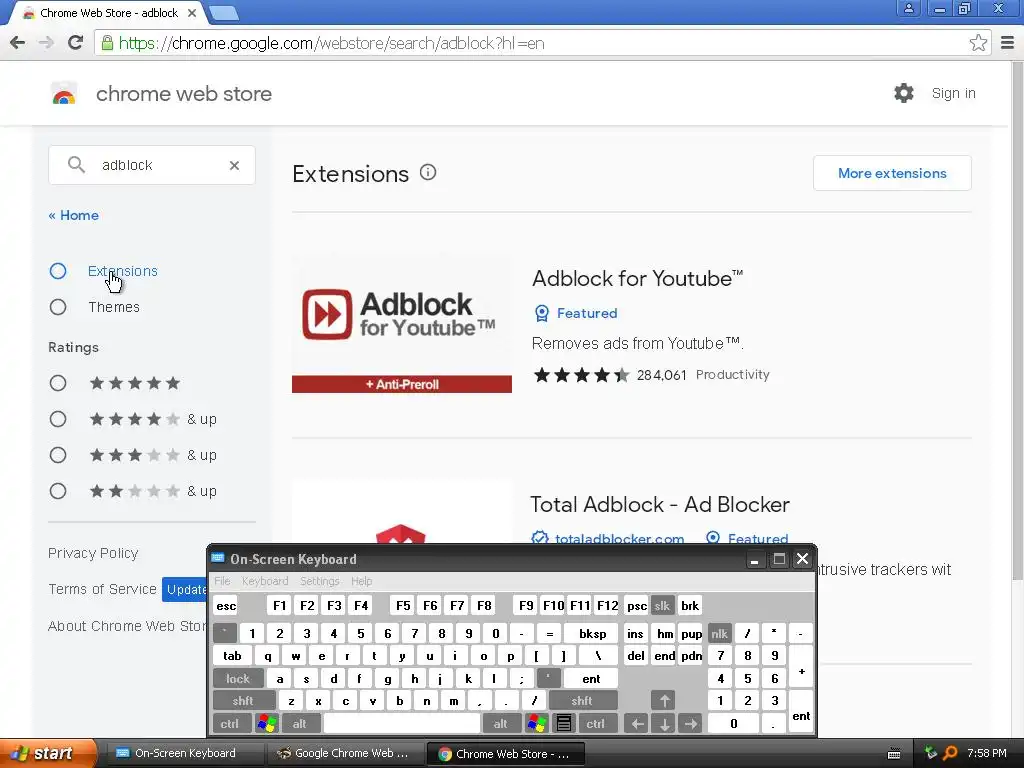Open the Adblock for Youtube title link

point(637,278)
